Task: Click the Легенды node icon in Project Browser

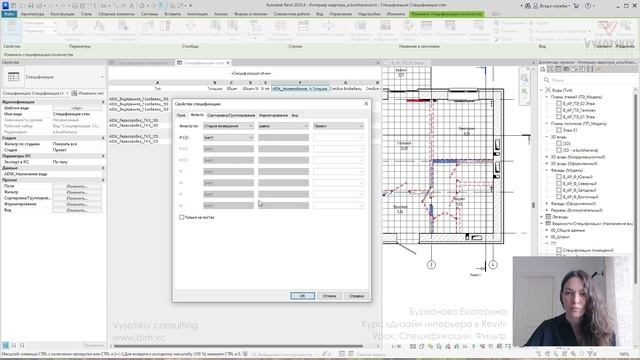Action: pyautogui.click(x=548, y=217)
